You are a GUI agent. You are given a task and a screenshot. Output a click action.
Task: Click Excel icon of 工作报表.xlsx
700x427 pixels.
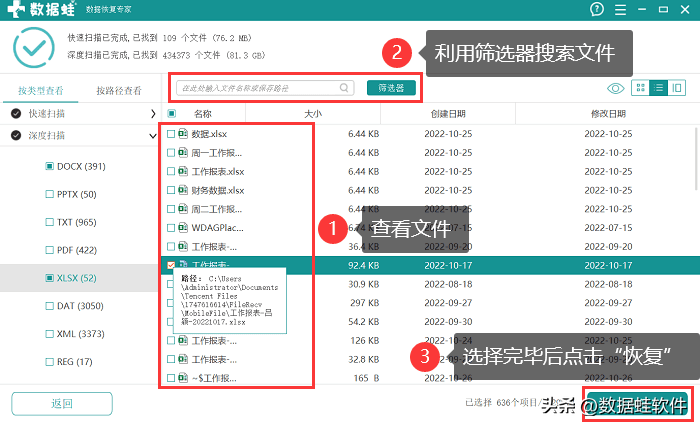183,171
